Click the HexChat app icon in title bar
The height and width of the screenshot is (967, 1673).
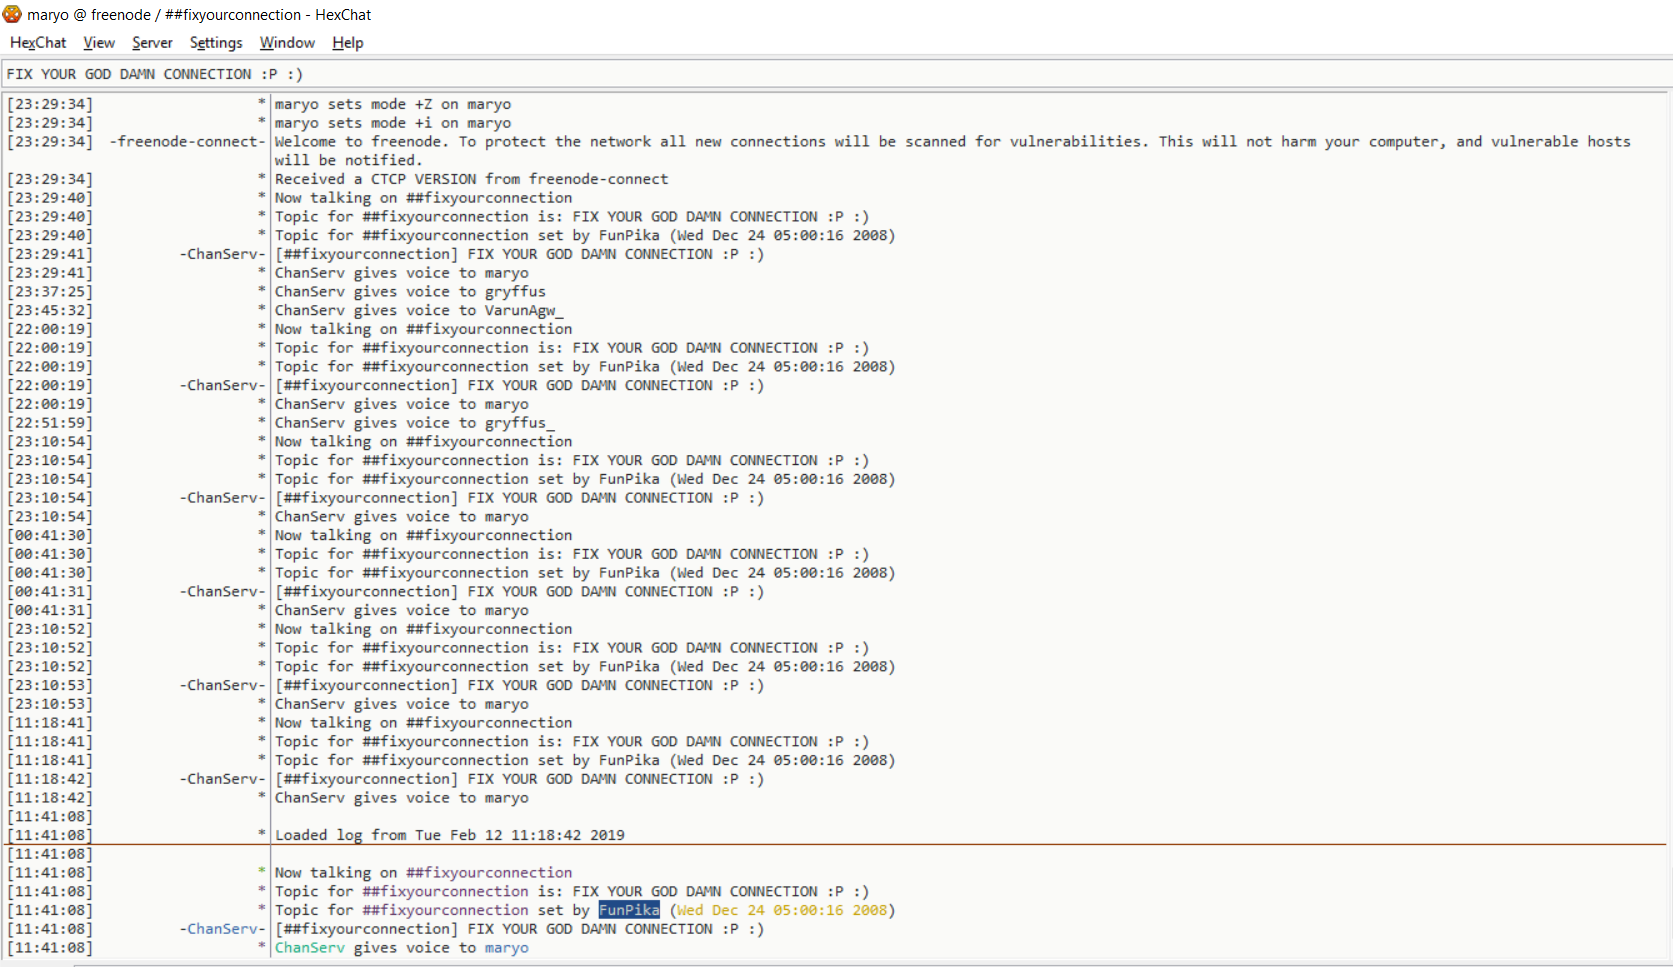12,14
